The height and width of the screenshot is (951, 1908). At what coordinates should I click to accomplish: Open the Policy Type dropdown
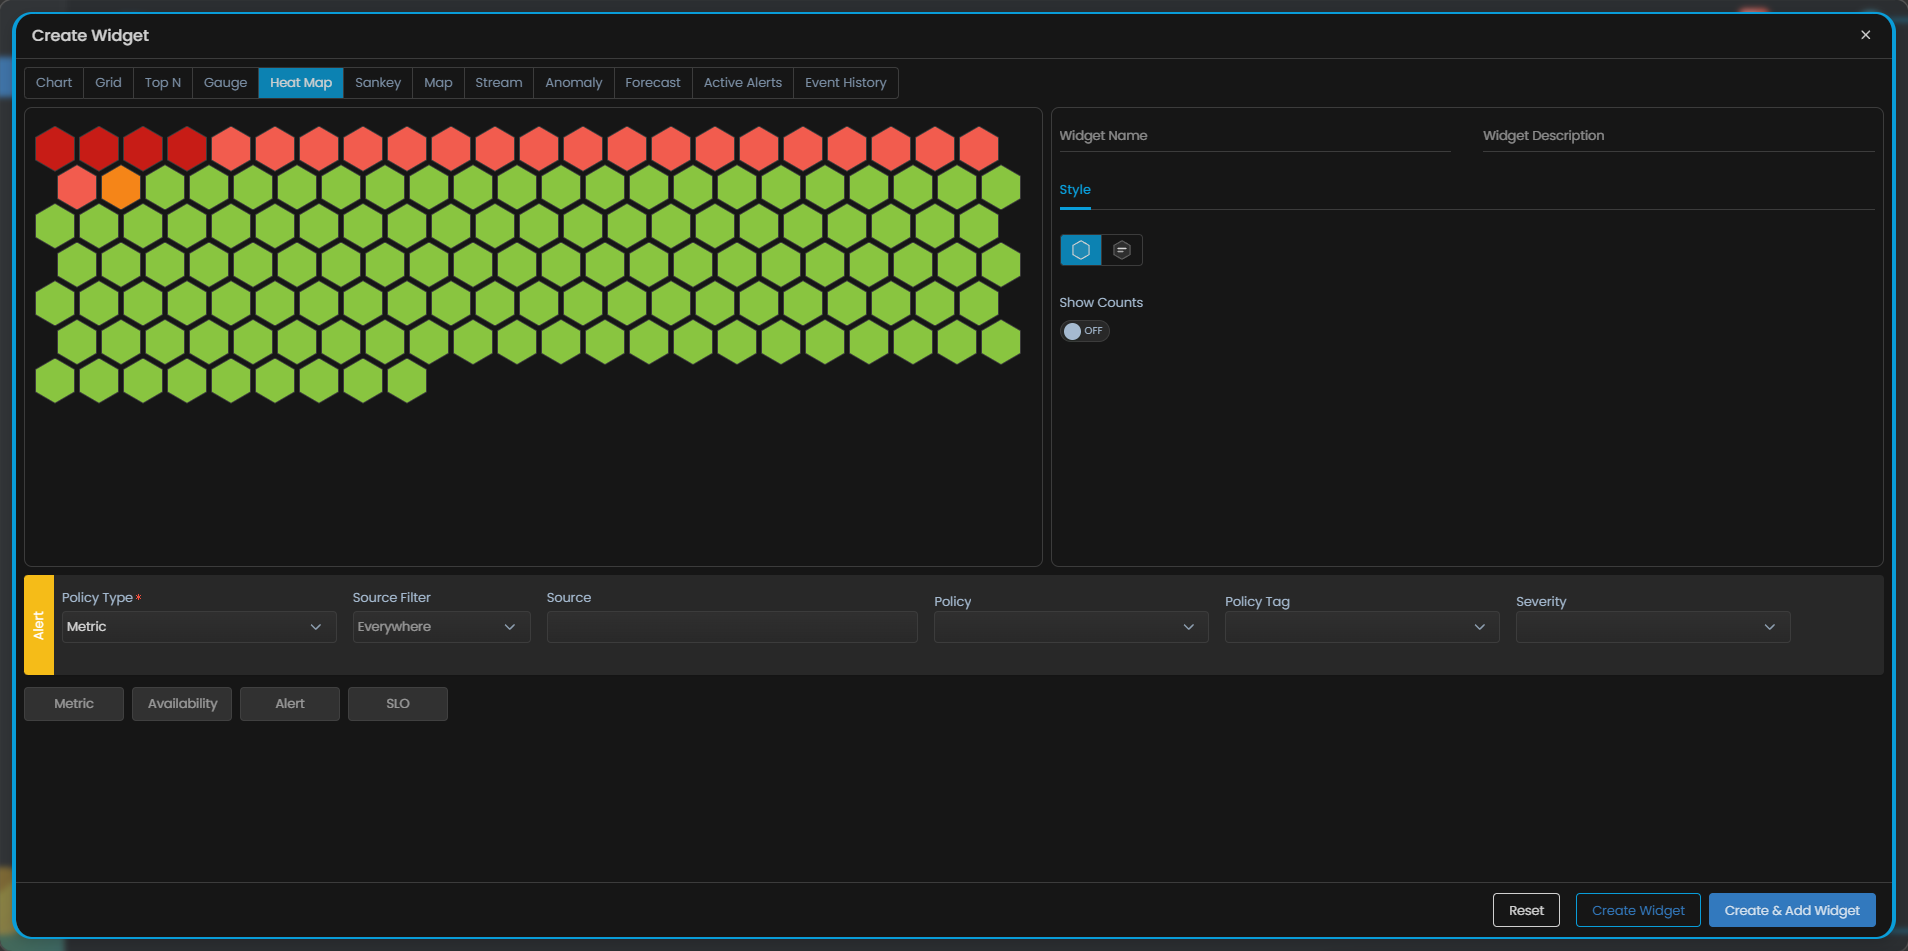pyautogui.click(x=198, y=627)
